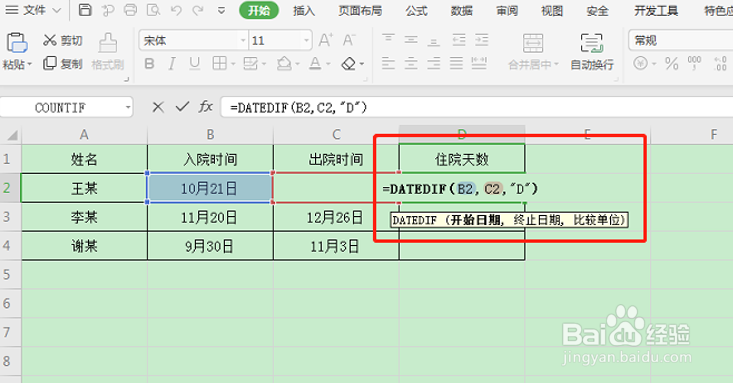Viewport: 733px width, 383px height.
Task: Click the eraser clear-format icon
Action: coord(349,63)
